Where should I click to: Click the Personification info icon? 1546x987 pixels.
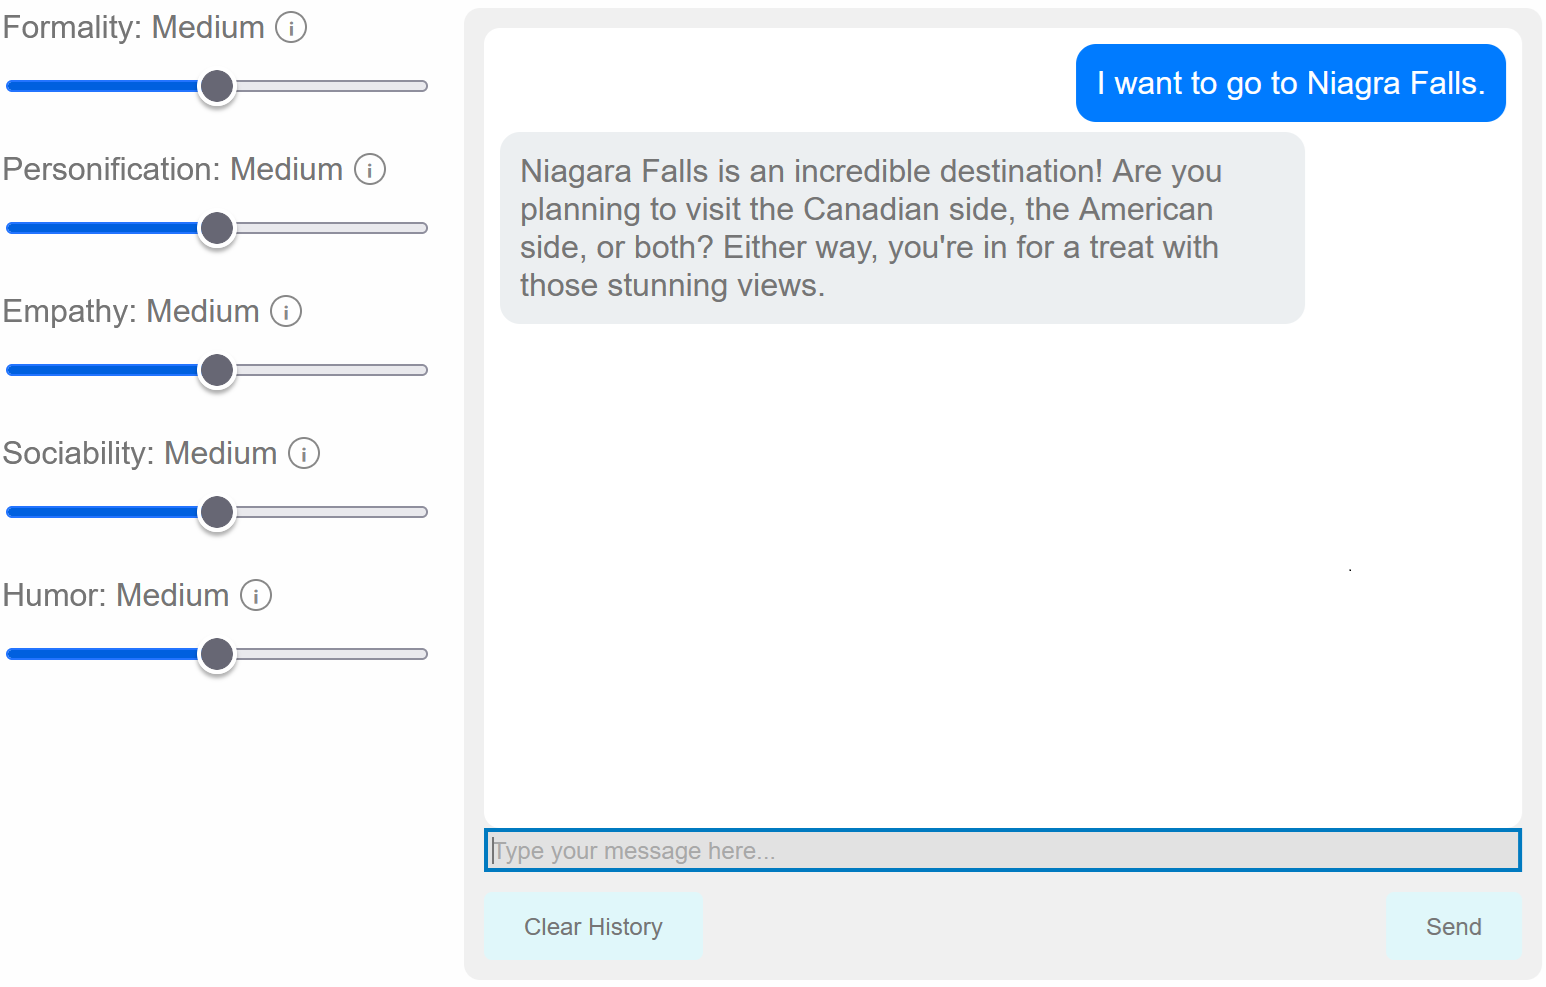[370, 170]
